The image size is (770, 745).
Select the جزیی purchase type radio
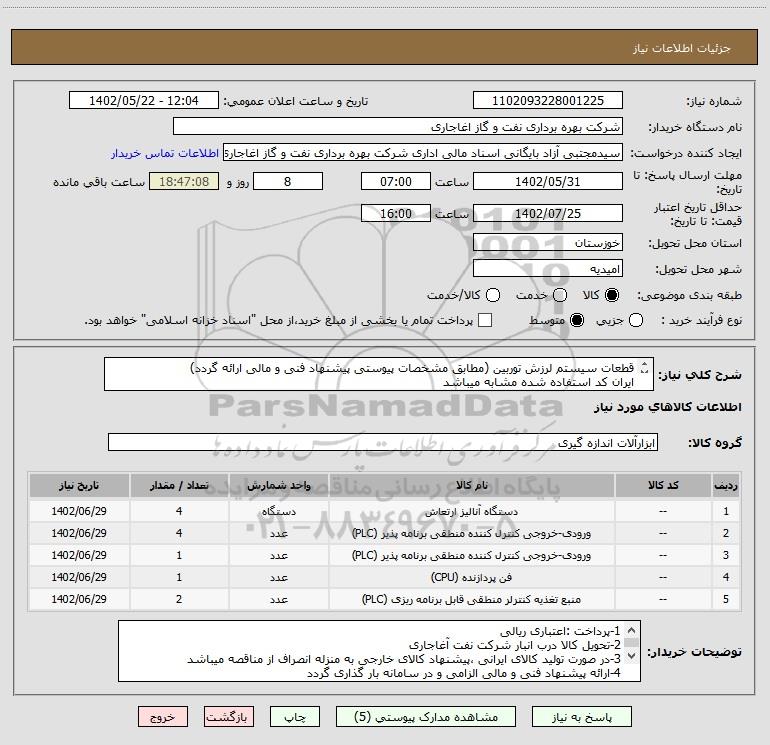[635, 320]
